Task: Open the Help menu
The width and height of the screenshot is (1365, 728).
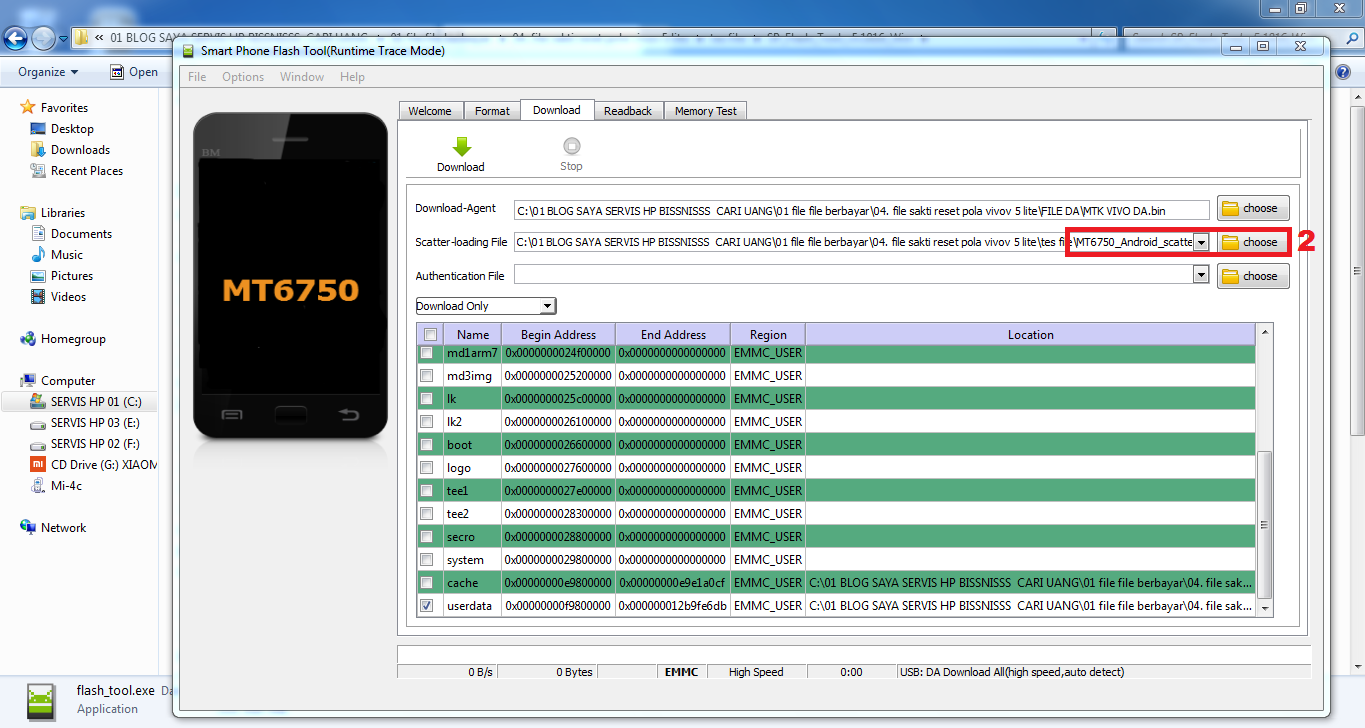Action: 352,77
